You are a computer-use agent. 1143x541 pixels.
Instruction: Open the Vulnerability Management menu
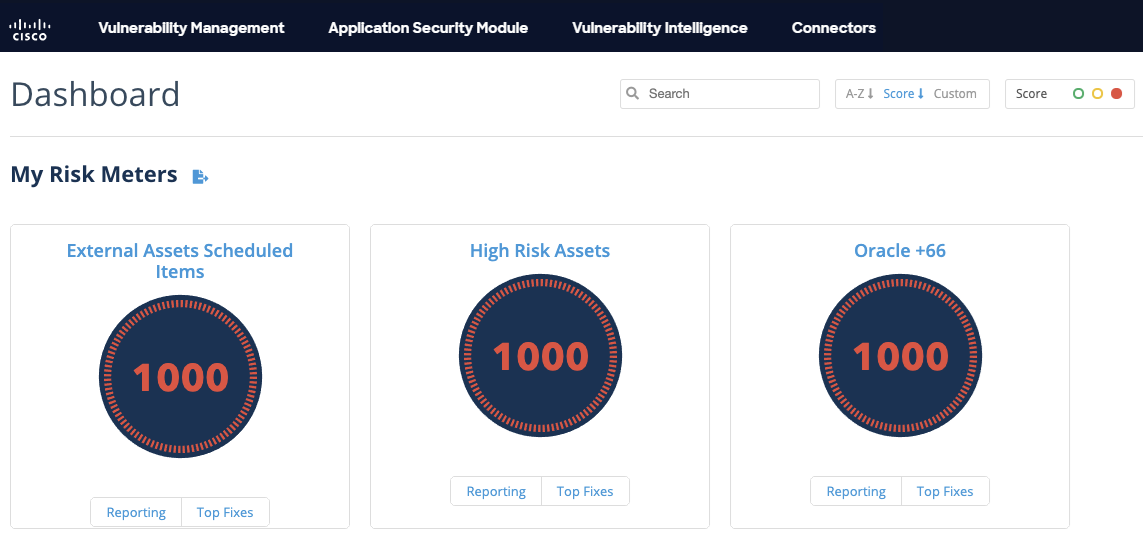click(191, 28)
